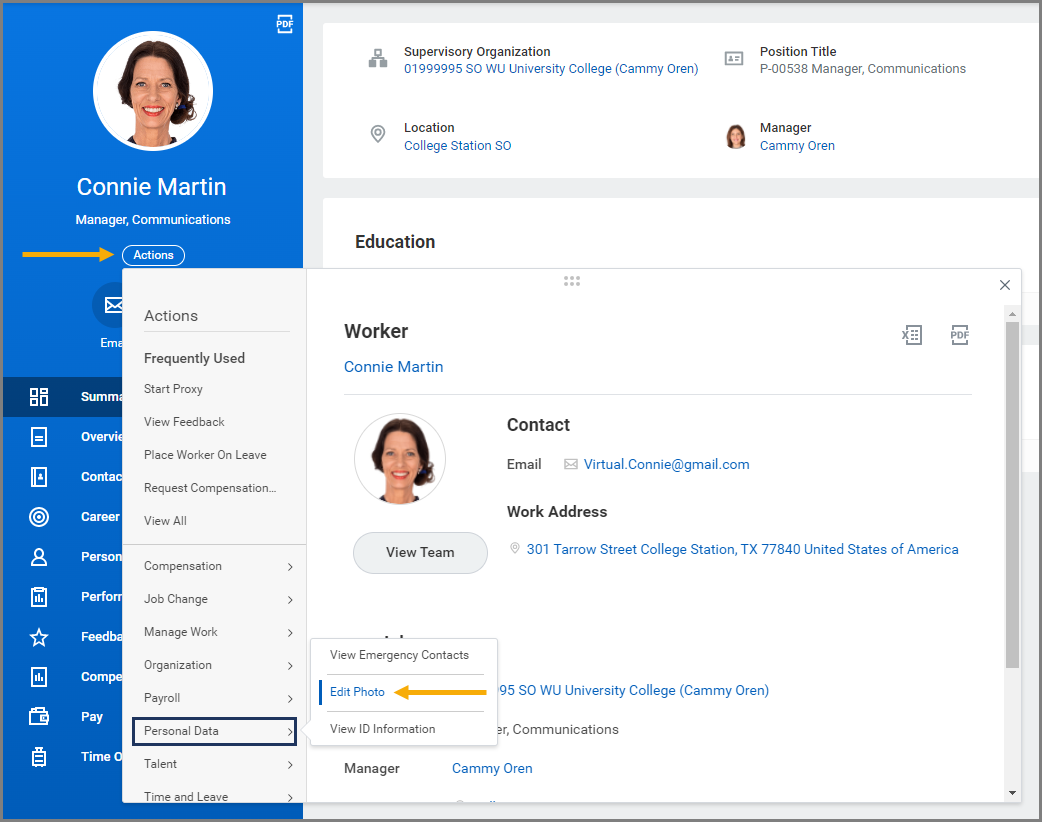Click the Feedback star icon in sidebar

(39, 637)
